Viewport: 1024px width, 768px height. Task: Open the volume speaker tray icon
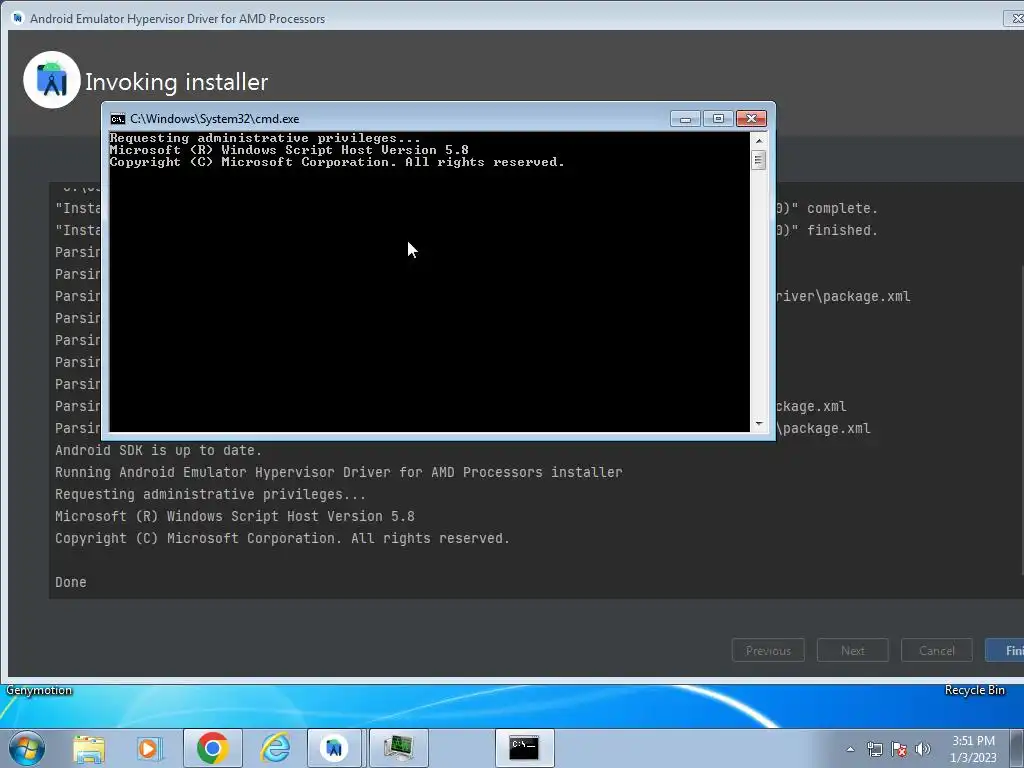(923, 749)
